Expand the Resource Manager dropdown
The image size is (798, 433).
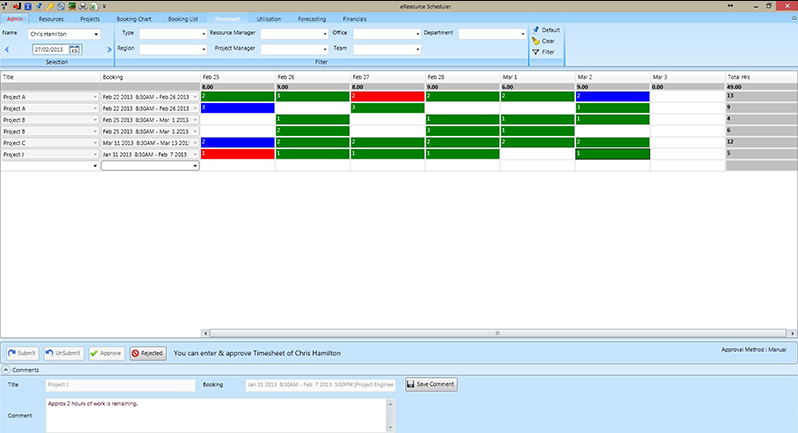click(325, 34)
